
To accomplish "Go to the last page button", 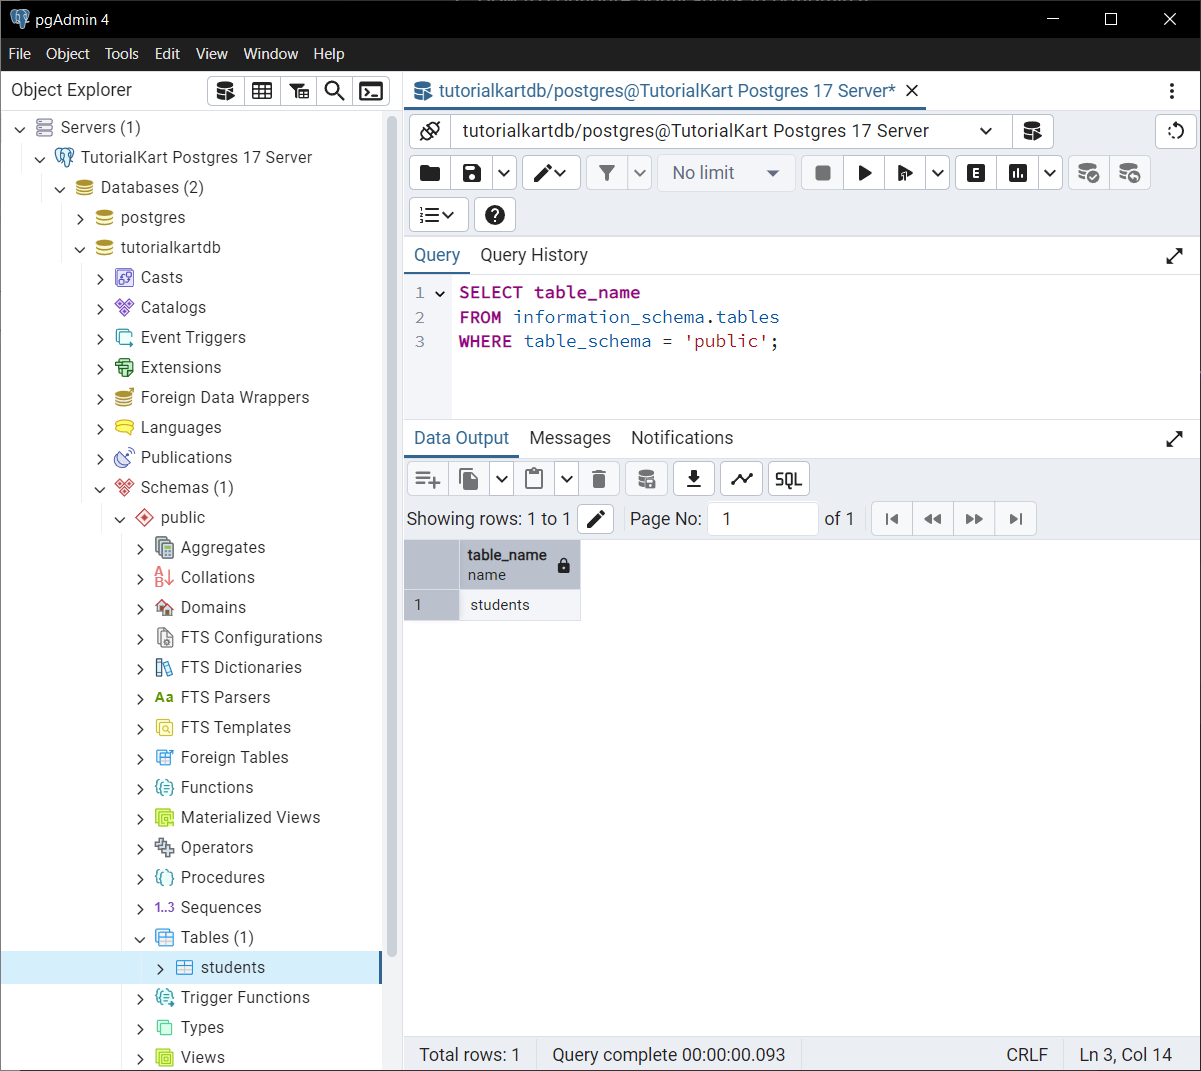I will [x=1016, y=519].
